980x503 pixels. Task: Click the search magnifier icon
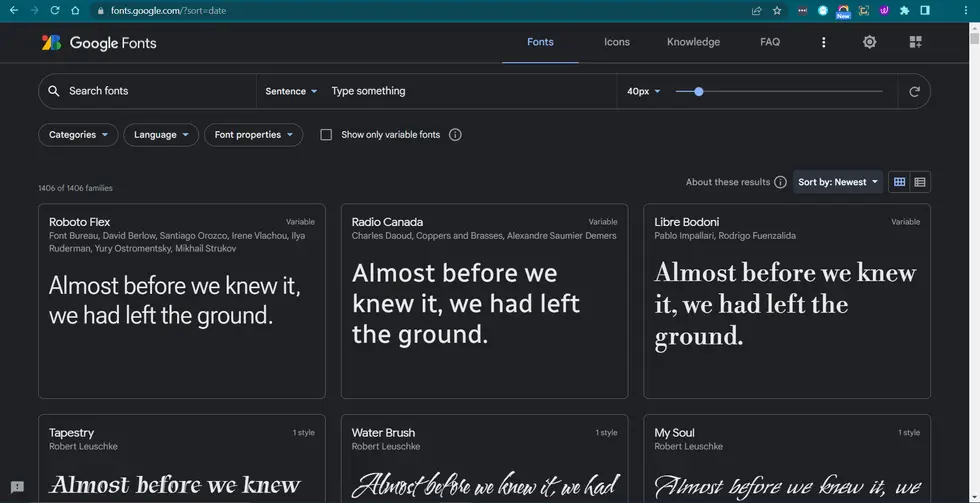54,91
